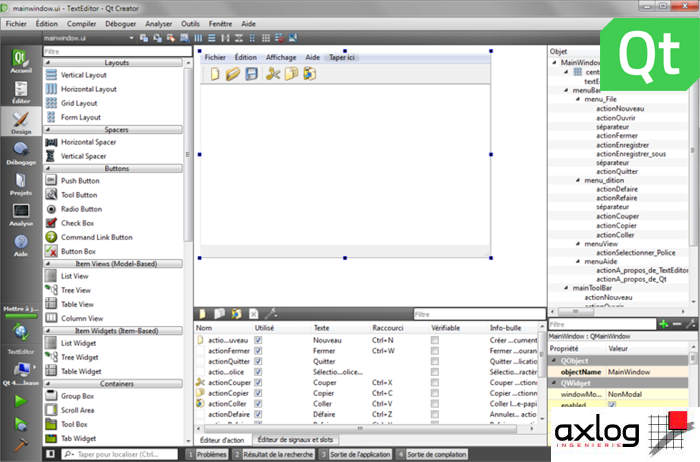Image resolution: width=700 pixels, height=462 pixels.
Task: Toggle Utilisé checkbox for actionCouper
Action: click(258, 383)
